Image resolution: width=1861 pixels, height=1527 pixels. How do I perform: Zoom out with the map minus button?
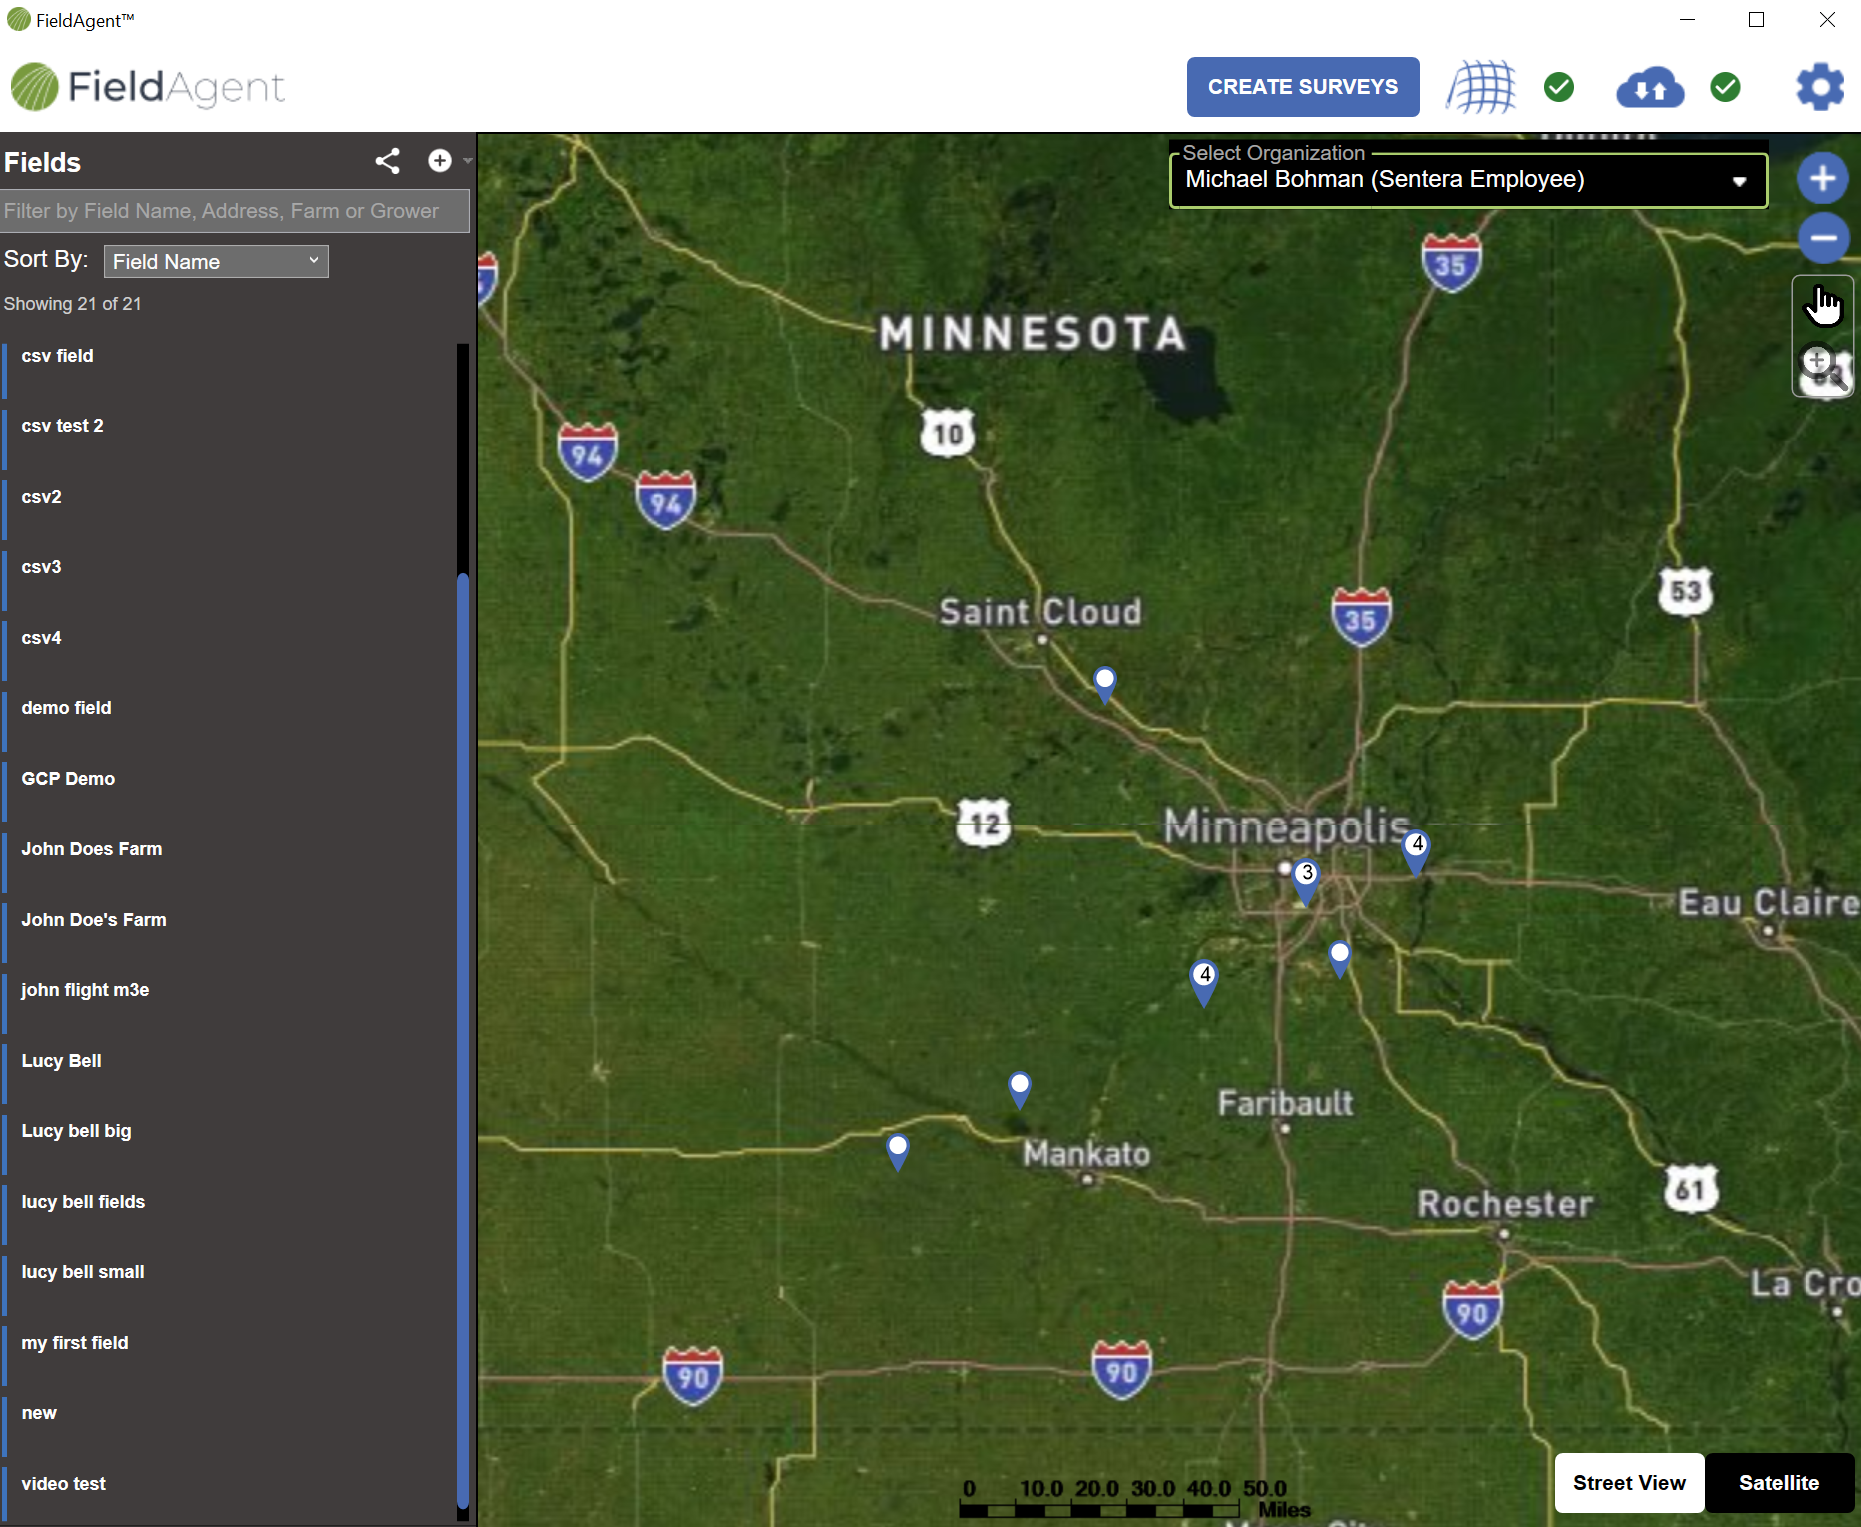click(x=1822, y=238)
